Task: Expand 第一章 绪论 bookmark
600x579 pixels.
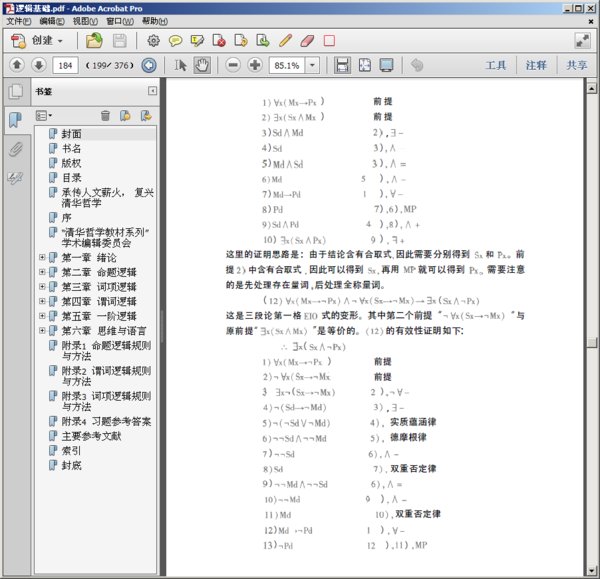Action: tap(42, 258)
